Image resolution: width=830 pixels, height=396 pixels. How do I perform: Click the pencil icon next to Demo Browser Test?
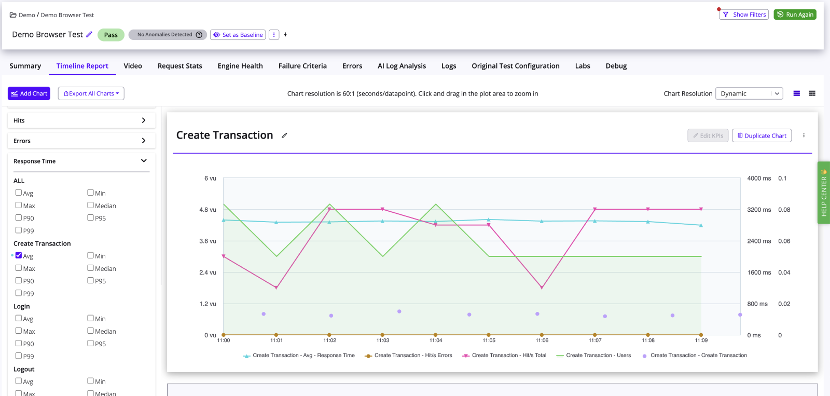(x=89, y=34)
